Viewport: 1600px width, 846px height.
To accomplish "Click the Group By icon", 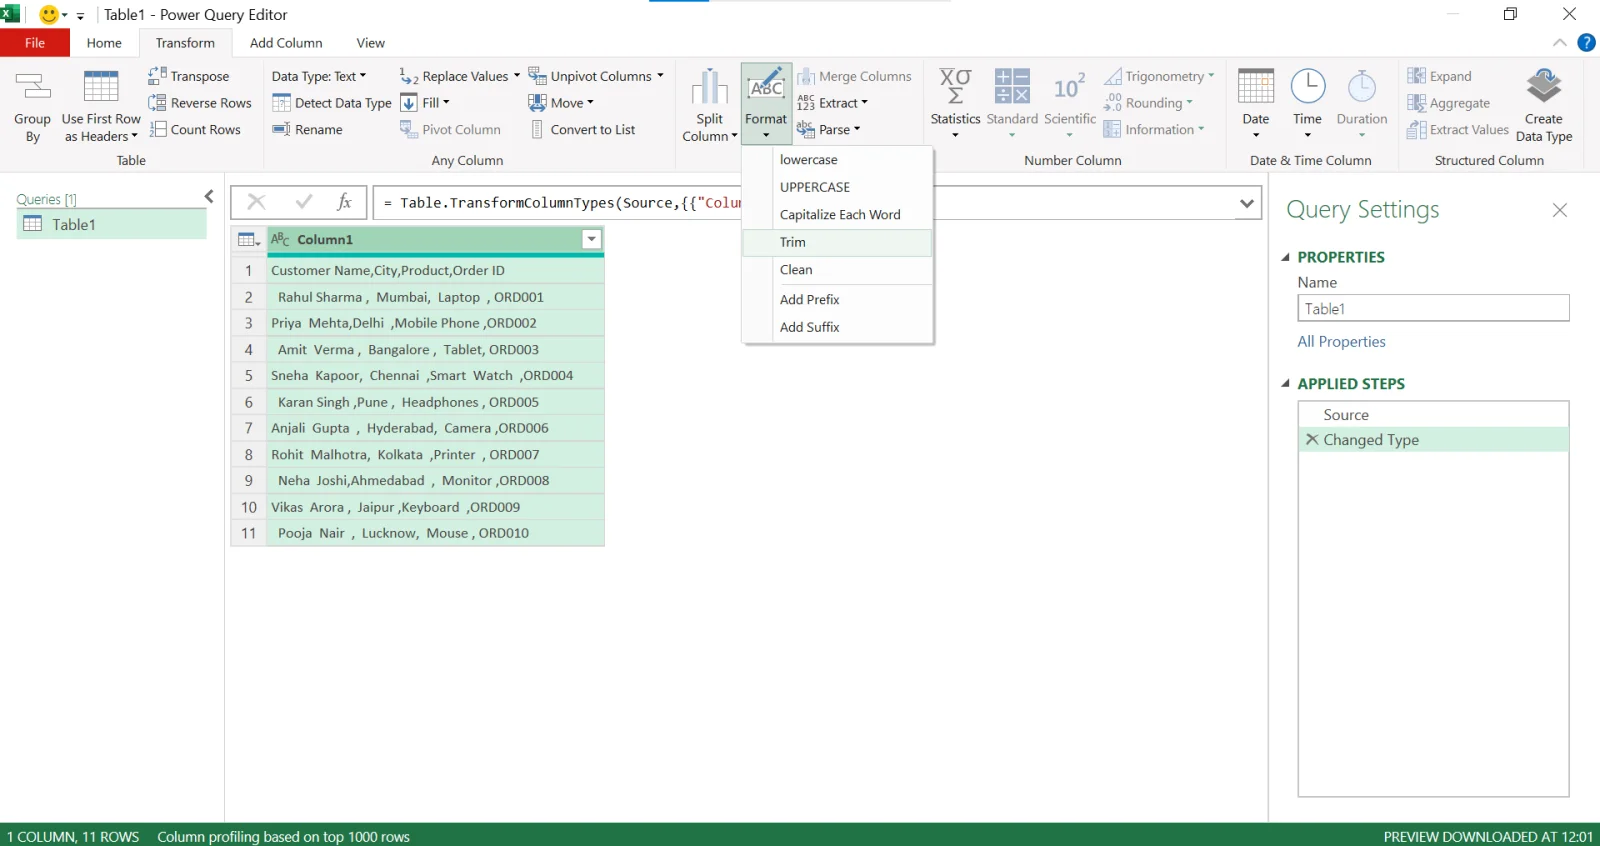I will tap(32, 87).
